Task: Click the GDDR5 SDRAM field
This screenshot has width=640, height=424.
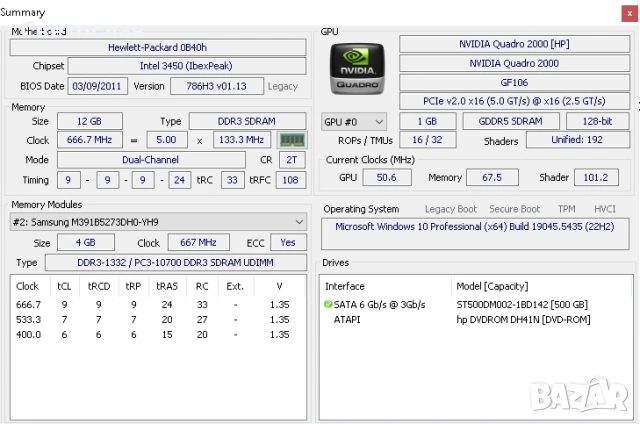Action: (x=511, y=121)
